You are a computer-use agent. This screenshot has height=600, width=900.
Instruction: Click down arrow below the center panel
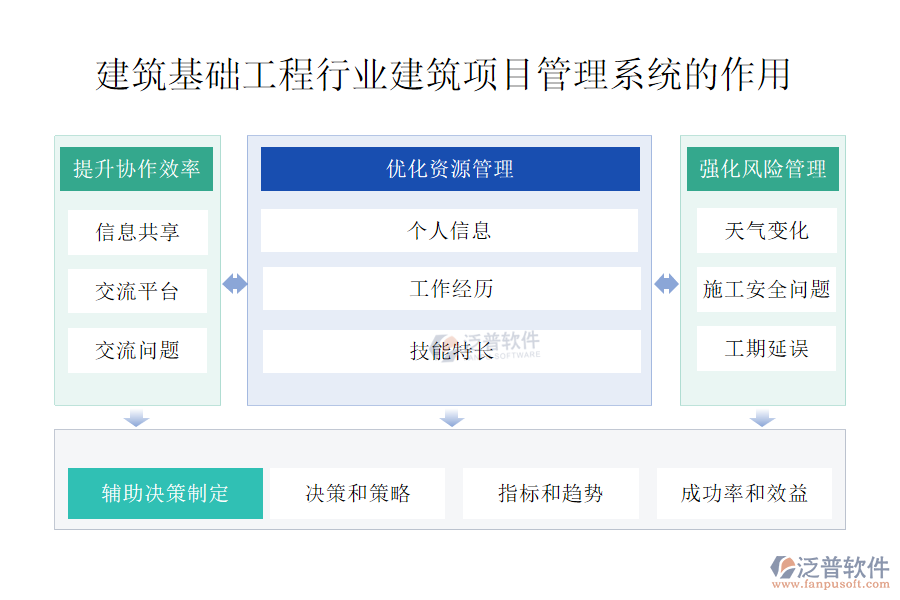[x=452, y=417]
